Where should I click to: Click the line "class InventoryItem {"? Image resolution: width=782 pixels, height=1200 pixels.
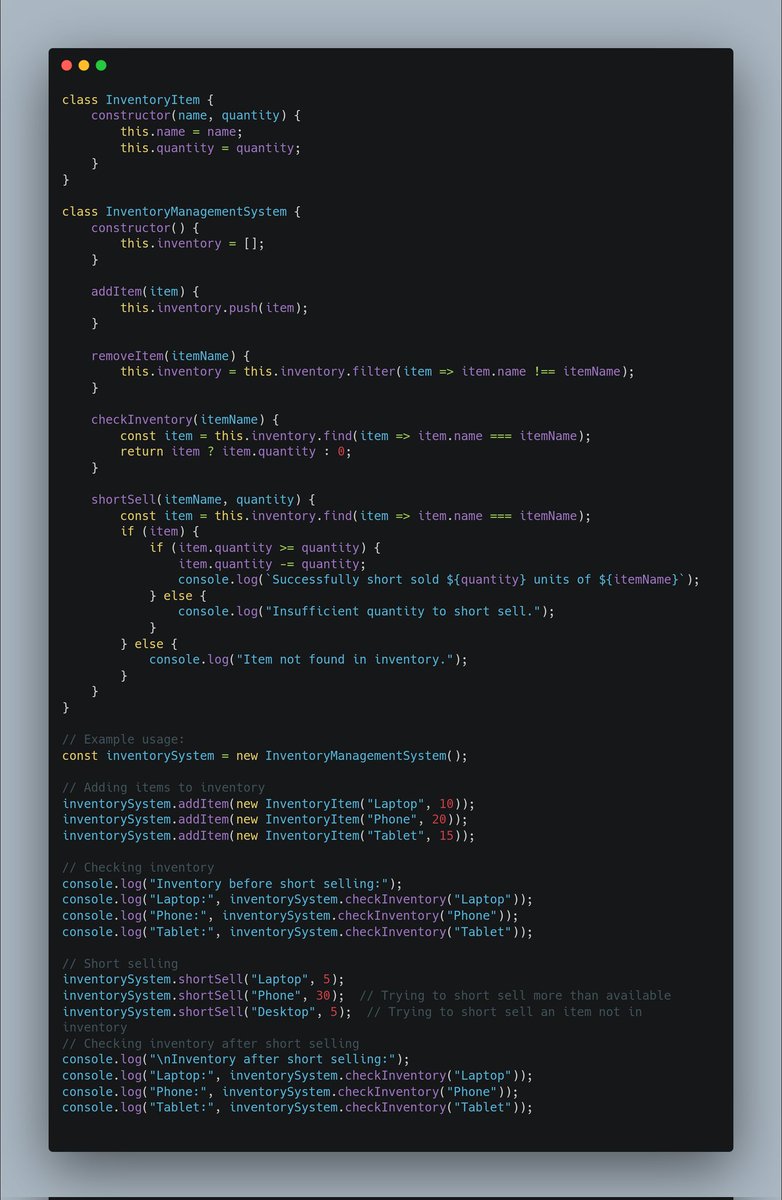coord(138,100)
